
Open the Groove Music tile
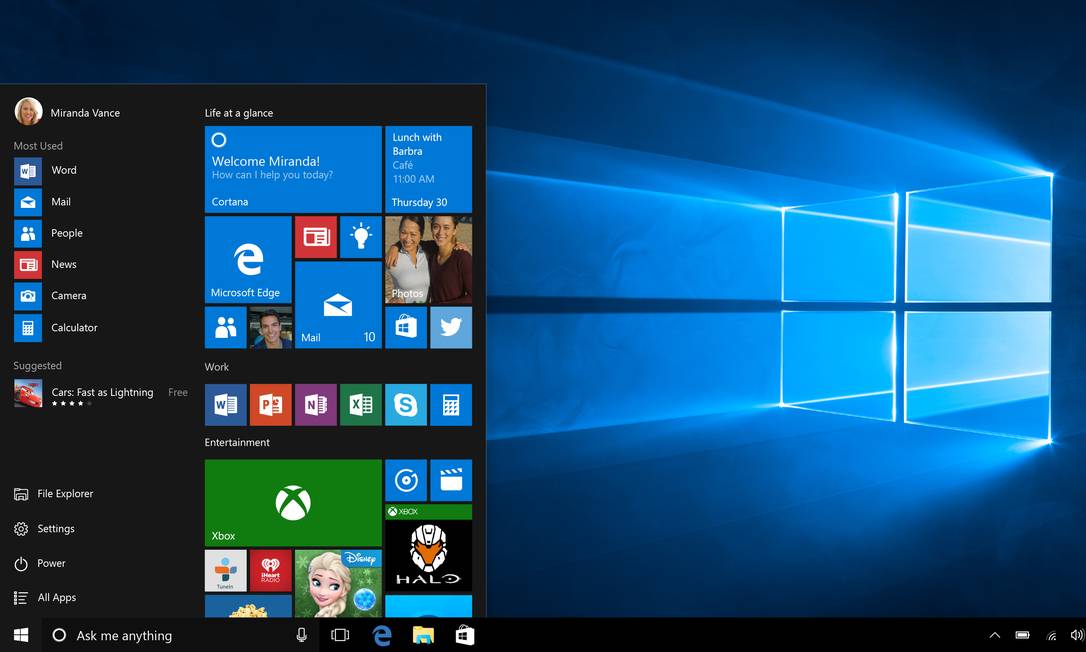(x=406, y=480)
